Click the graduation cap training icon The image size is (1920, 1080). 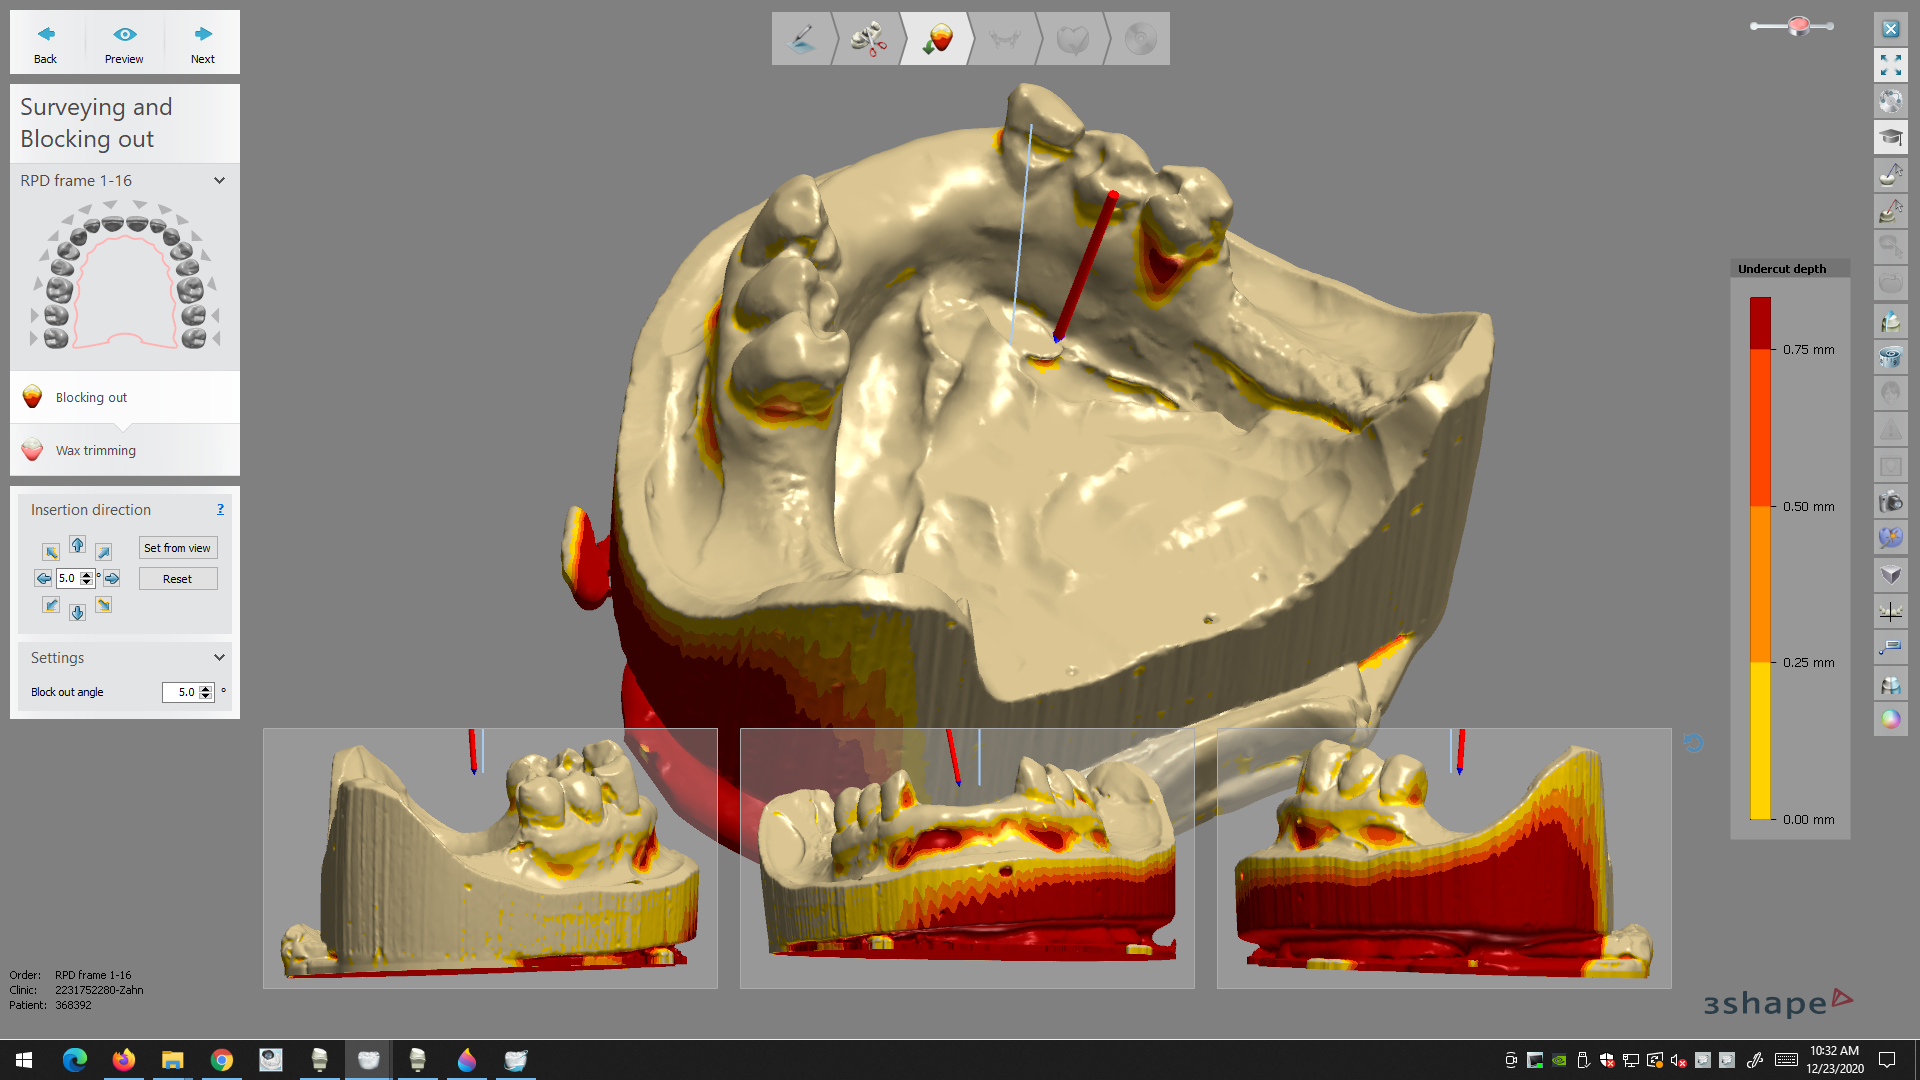click(1890, 137)
